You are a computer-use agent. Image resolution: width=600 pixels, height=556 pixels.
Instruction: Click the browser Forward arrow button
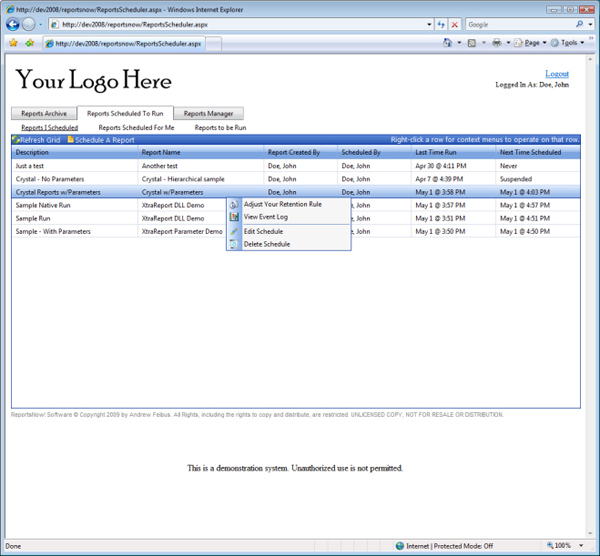(x=29, y=24)
